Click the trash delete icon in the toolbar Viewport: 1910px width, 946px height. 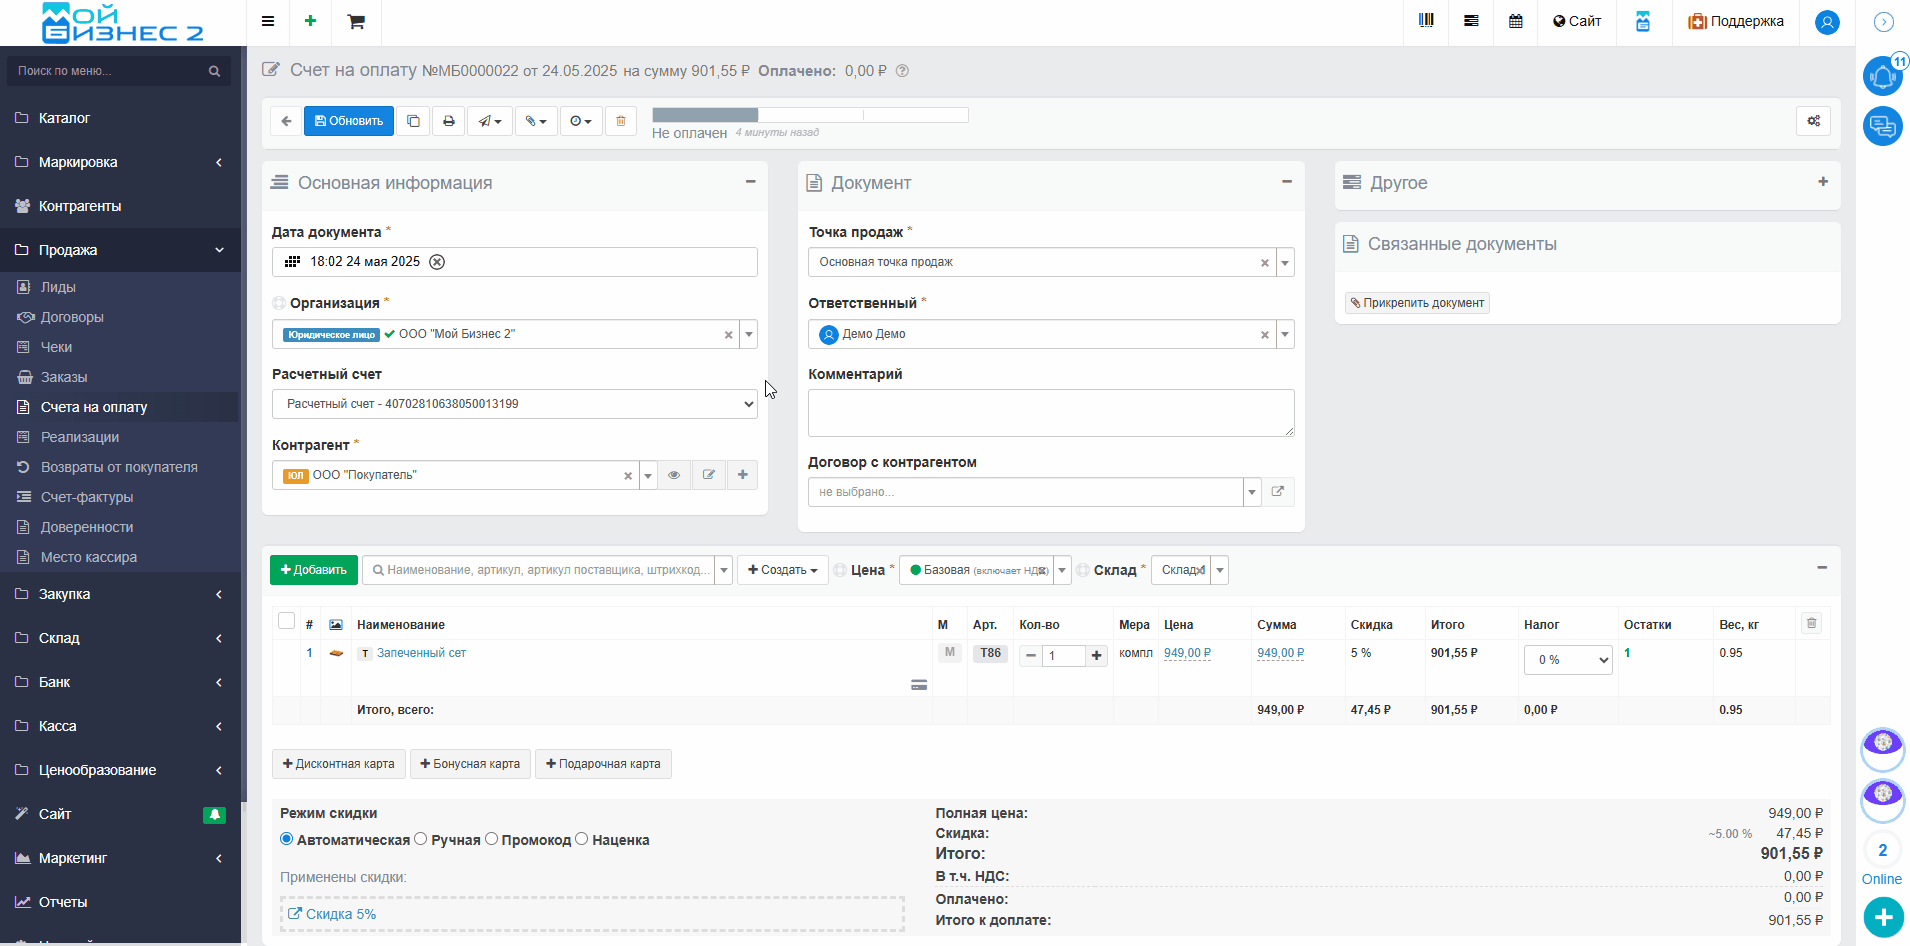tap(620, 121)
